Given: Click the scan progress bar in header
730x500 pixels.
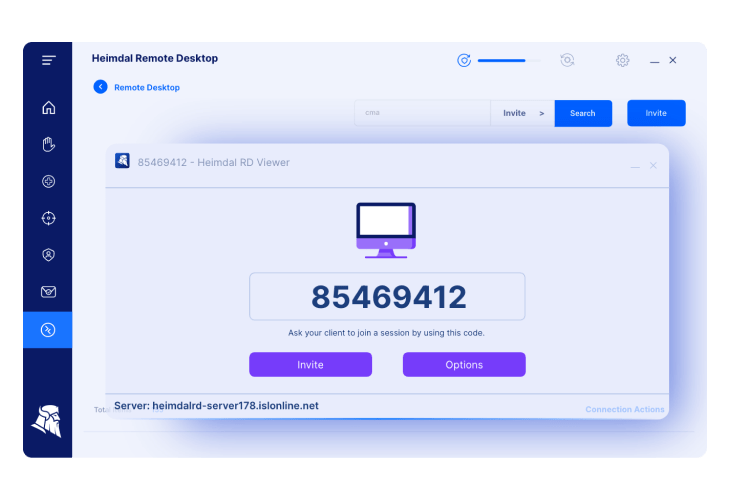Looking at the screenshot, I should tap(509, 61).
